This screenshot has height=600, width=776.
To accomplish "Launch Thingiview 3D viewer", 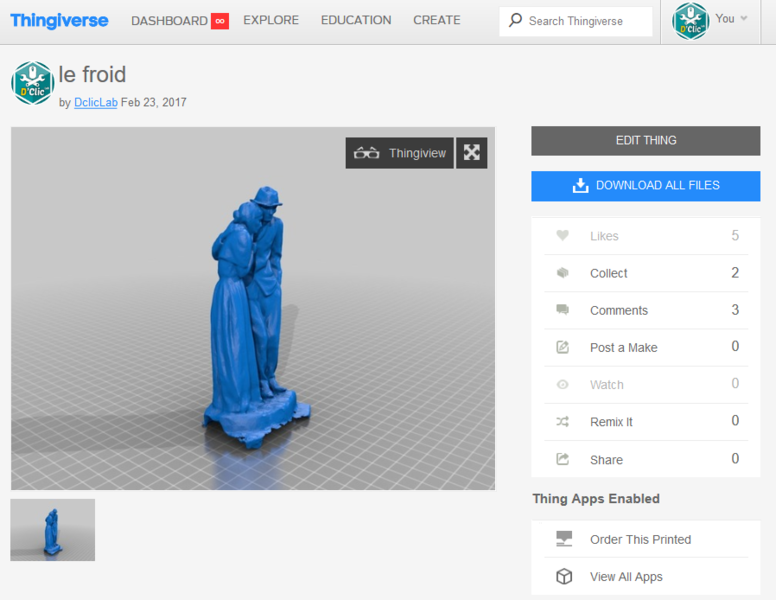I will click(399, 153).
